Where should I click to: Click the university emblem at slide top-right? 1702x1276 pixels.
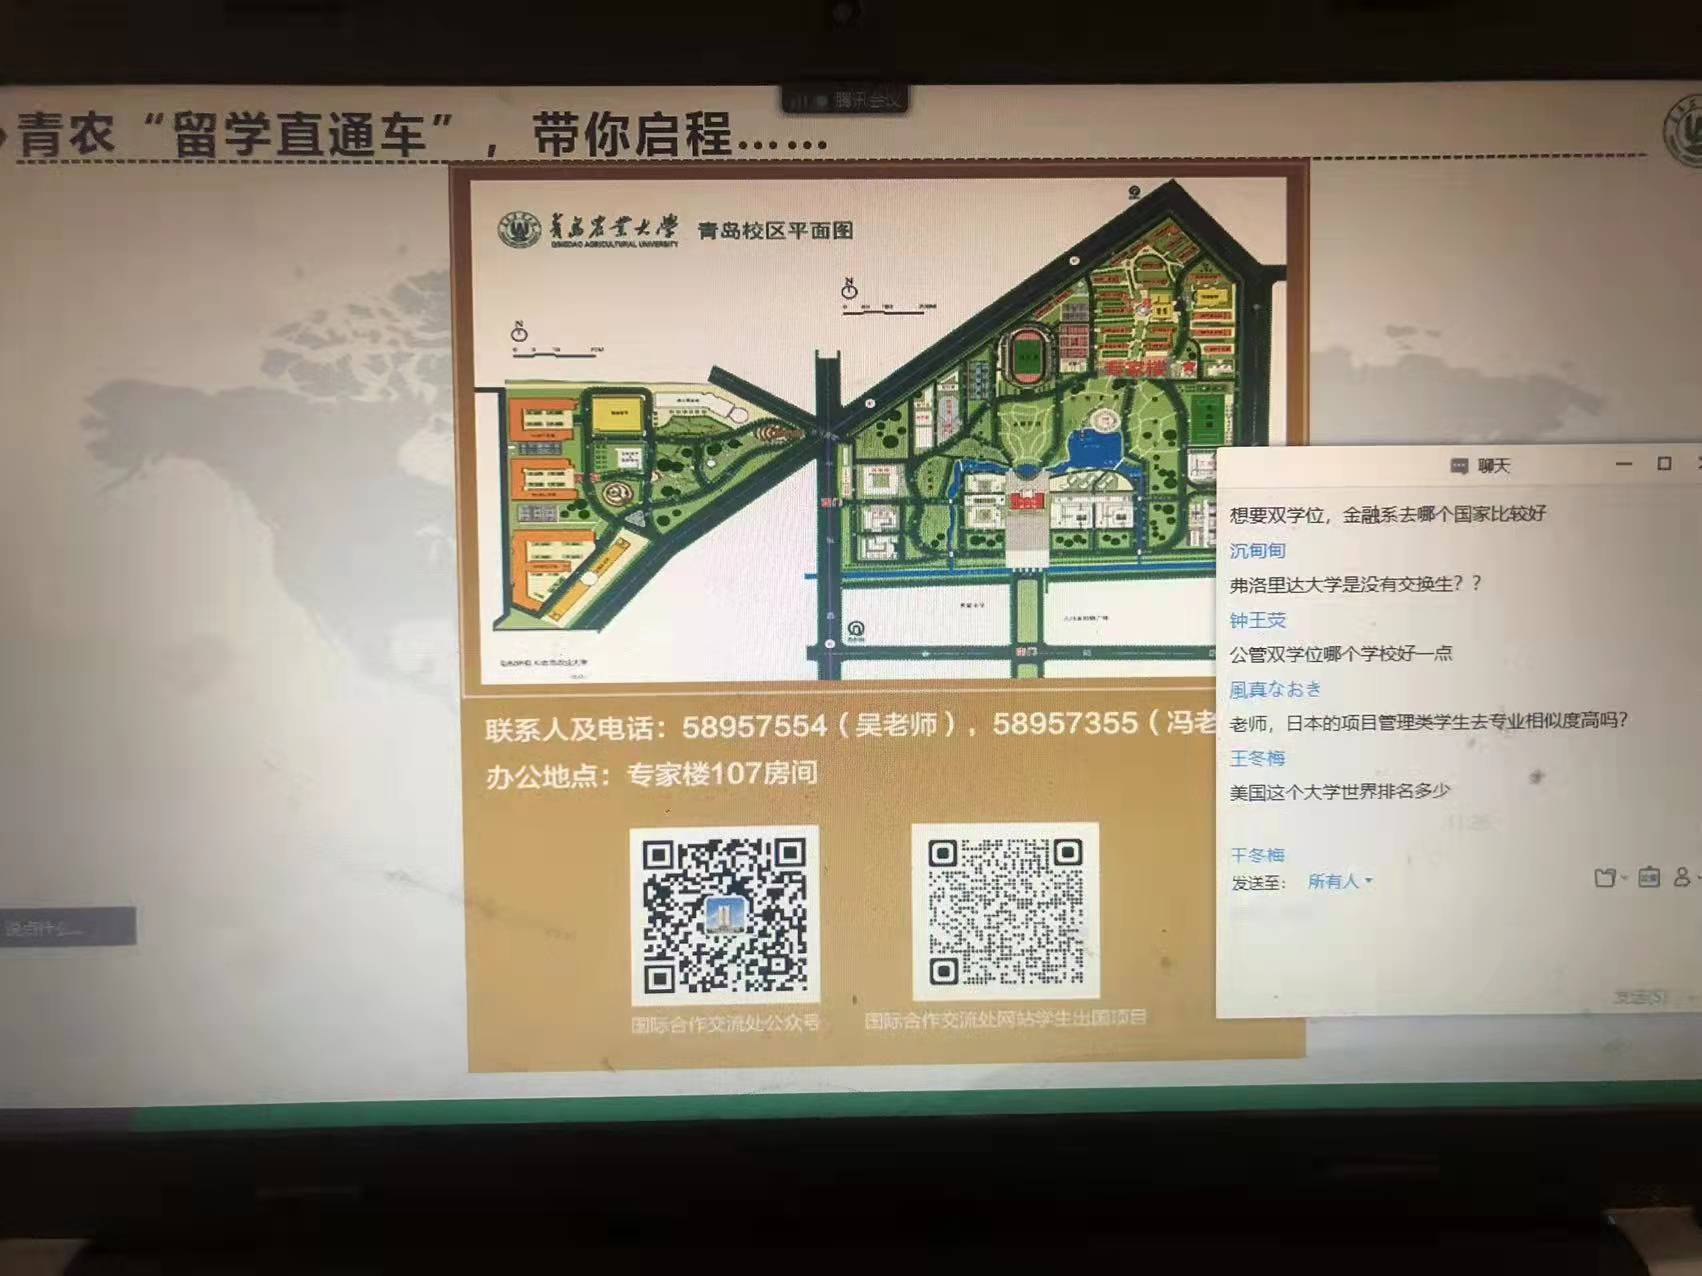click(x=1682, y=133)
